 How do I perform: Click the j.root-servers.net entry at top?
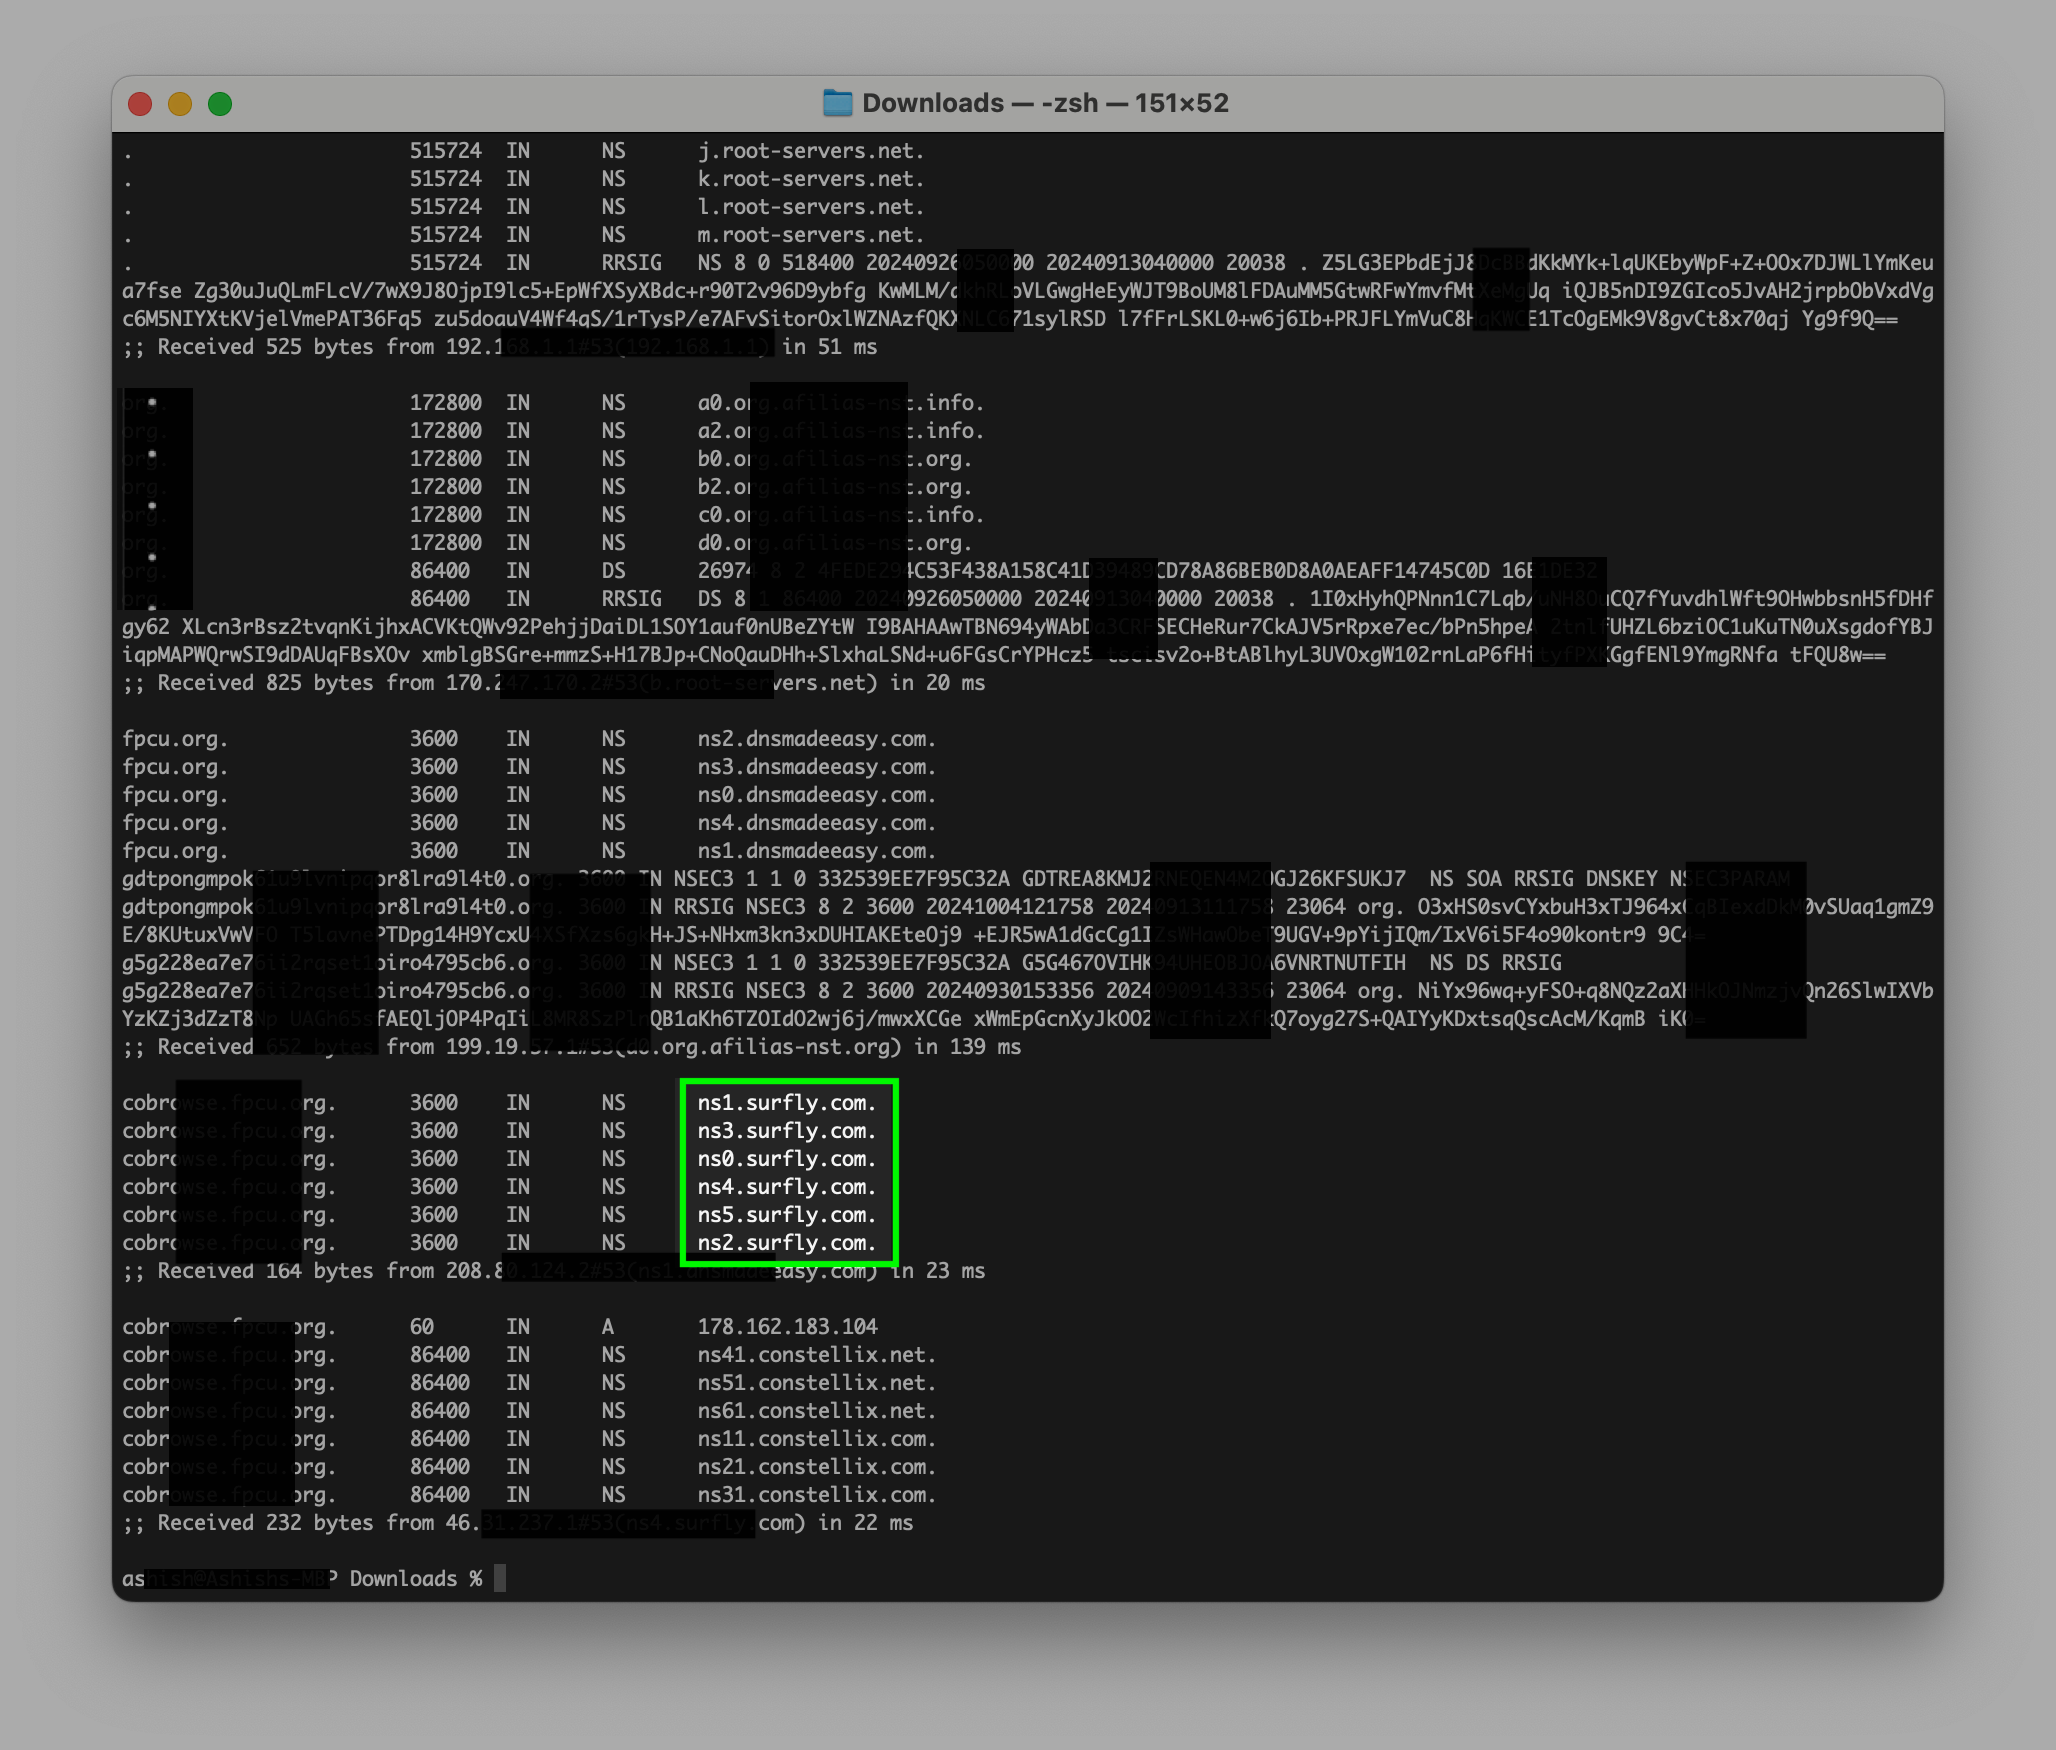[810, 151]
